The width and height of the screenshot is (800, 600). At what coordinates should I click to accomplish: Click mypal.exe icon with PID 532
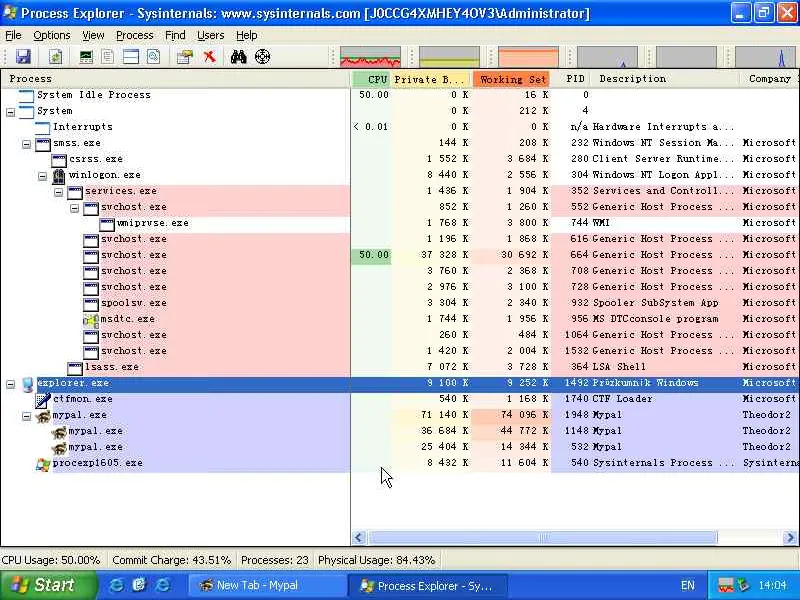coord(59,448)
